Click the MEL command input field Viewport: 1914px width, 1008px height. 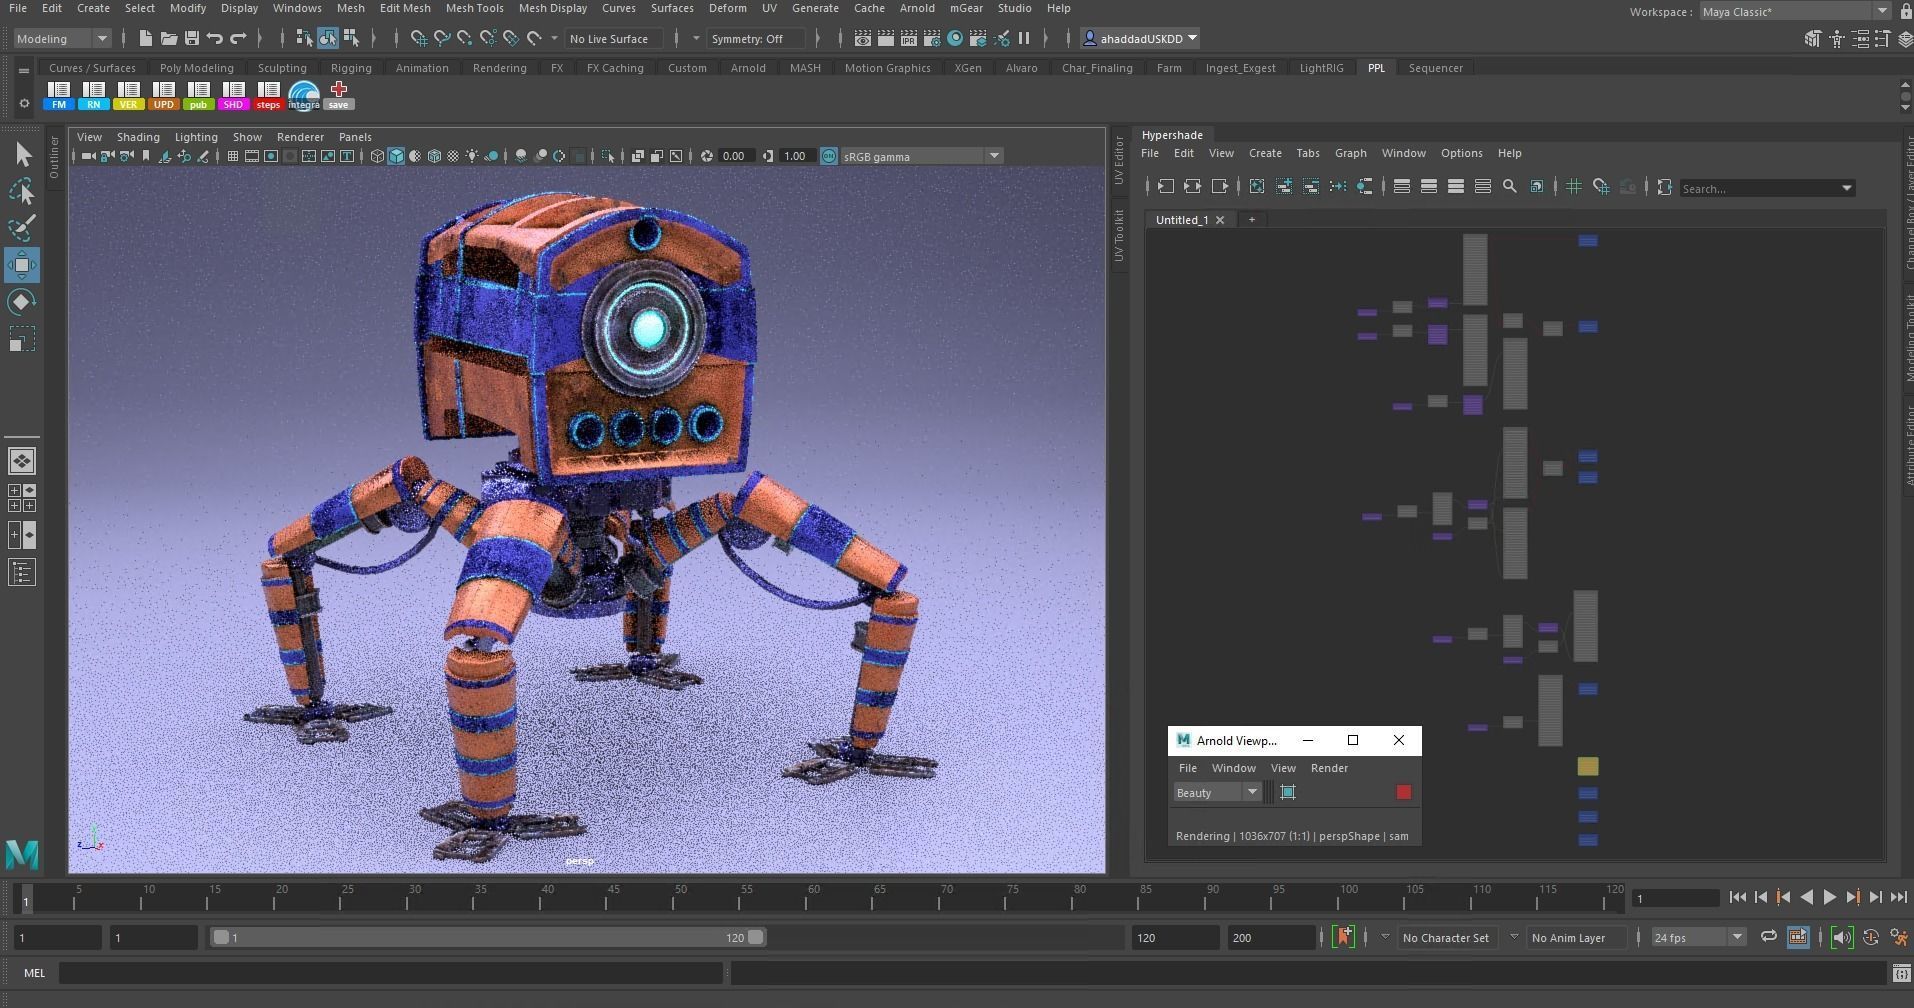(x=391, y=973)
